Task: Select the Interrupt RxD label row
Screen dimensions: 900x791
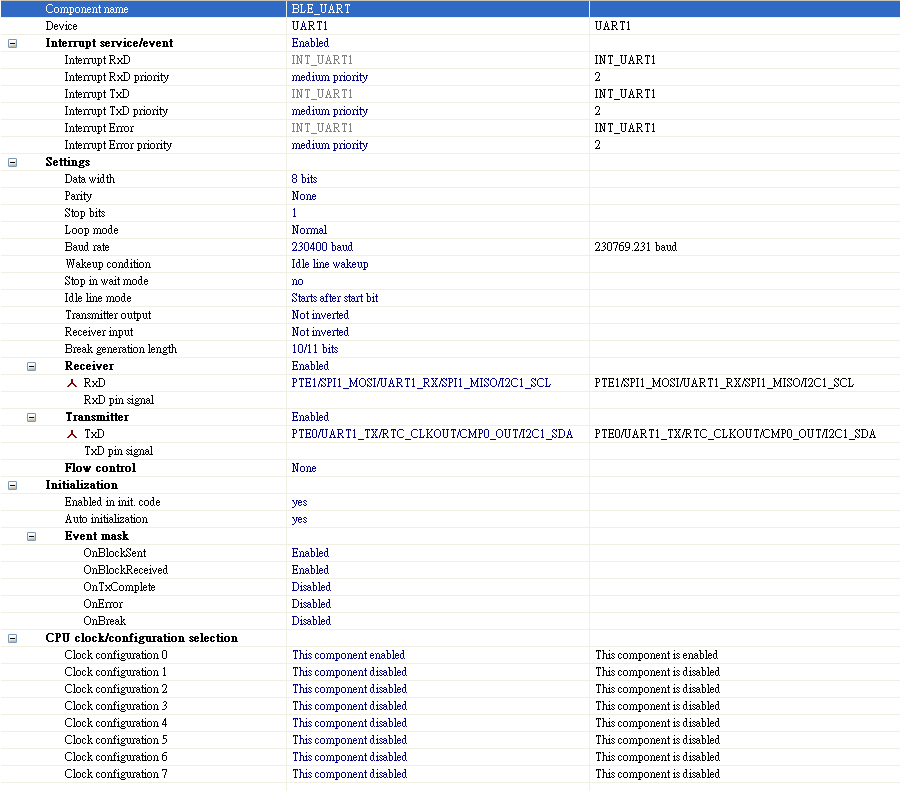Action: [x=98, y=60]
